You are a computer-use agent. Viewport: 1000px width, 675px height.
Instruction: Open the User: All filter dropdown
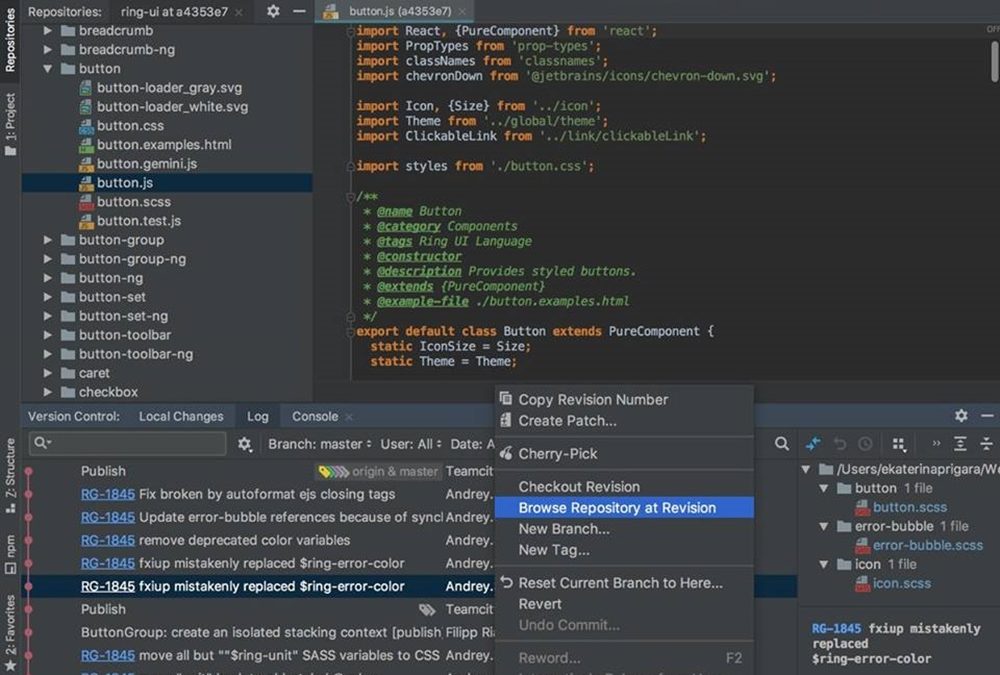click(411, 444)
